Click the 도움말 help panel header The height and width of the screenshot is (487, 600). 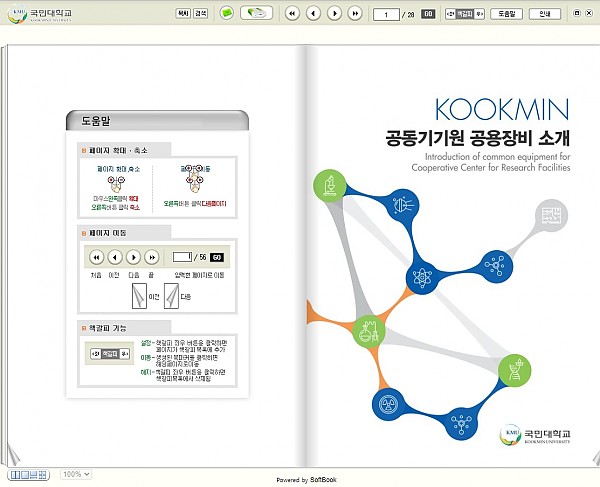point(157,121)
